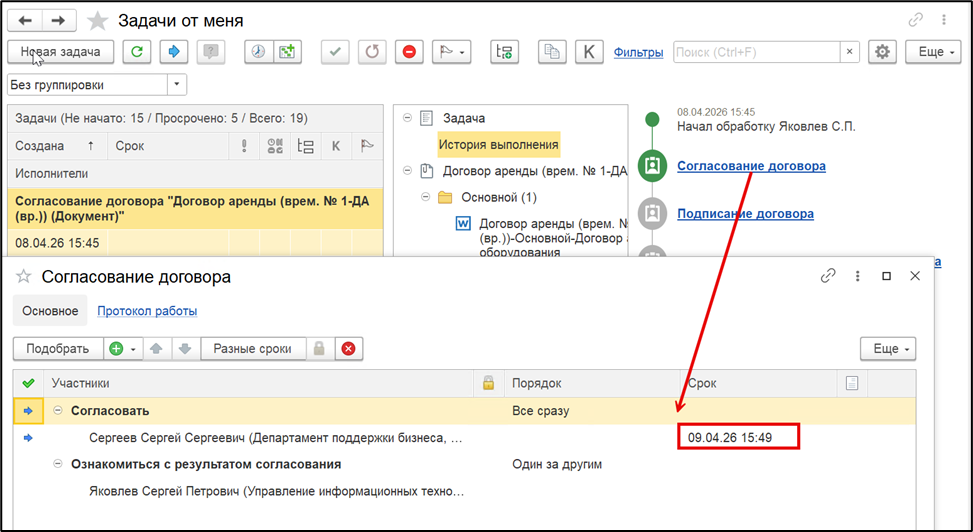
Task: Open Подписание договора link in history
Action: coord(745,214)
